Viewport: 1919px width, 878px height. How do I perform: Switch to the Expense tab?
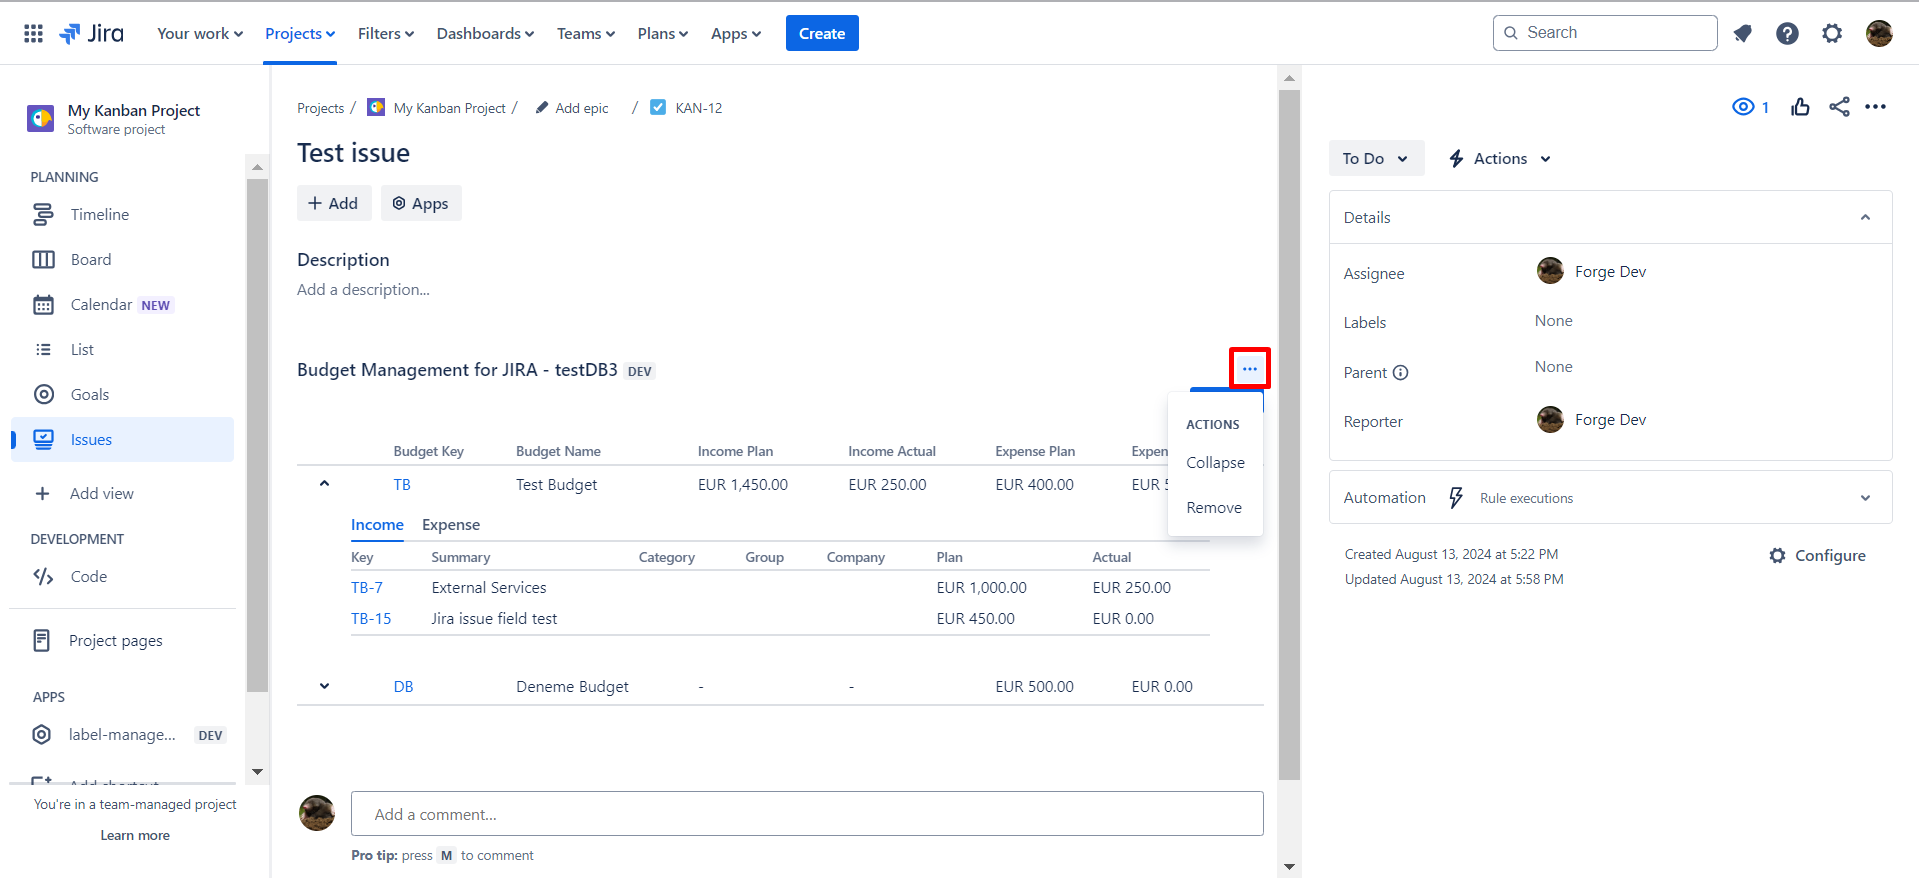tap(451, 525)
